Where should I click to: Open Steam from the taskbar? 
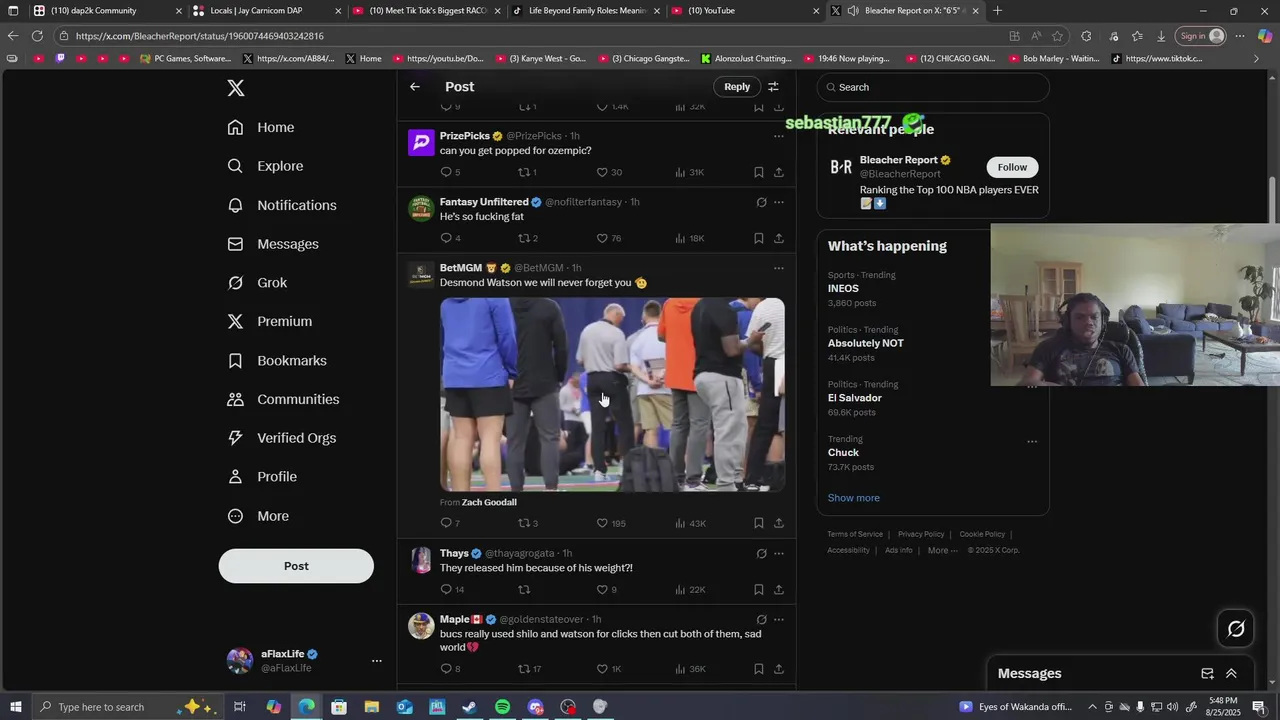469,707
